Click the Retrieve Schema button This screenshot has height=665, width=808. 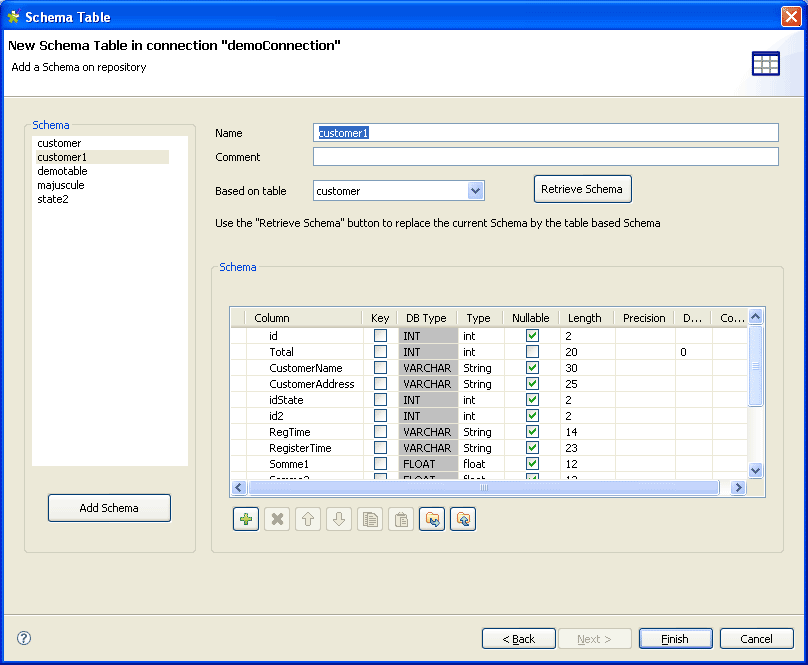pos(582,189)
